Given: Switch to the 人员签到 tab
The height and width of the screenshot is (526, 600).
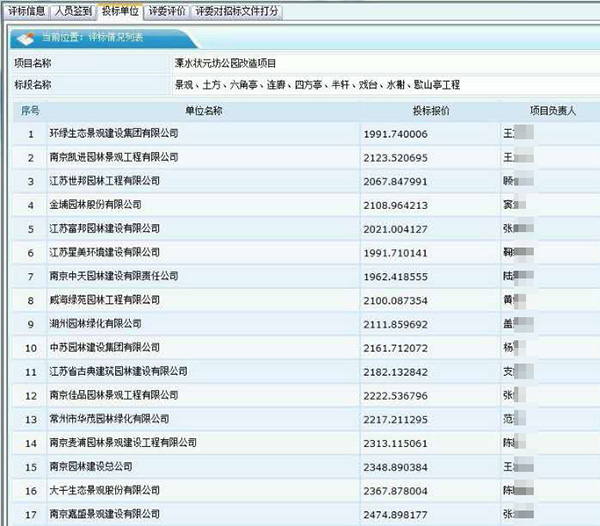Looking at the screenshot, I should pyautogui.click(x=75, y=12).
